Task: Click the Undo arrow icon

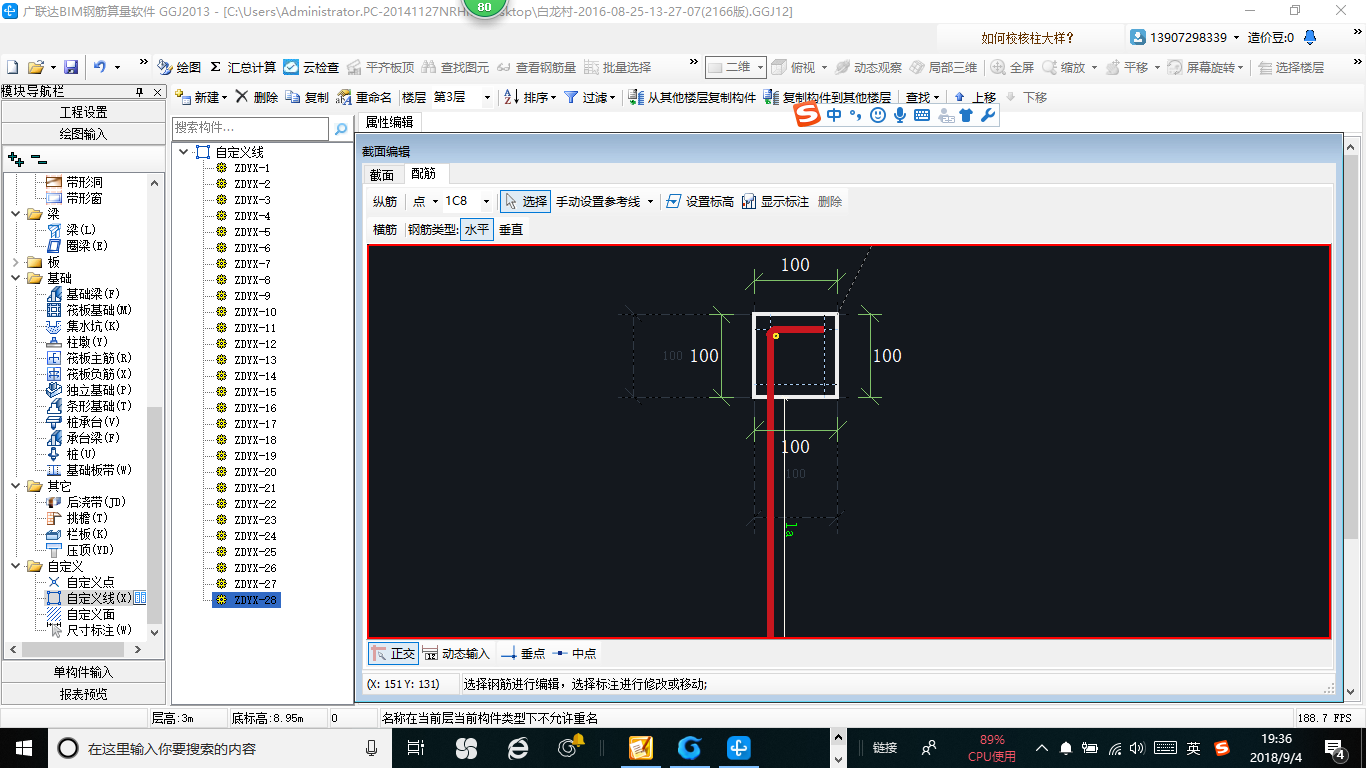Action: pyautogui.click(x=100, y=67)
